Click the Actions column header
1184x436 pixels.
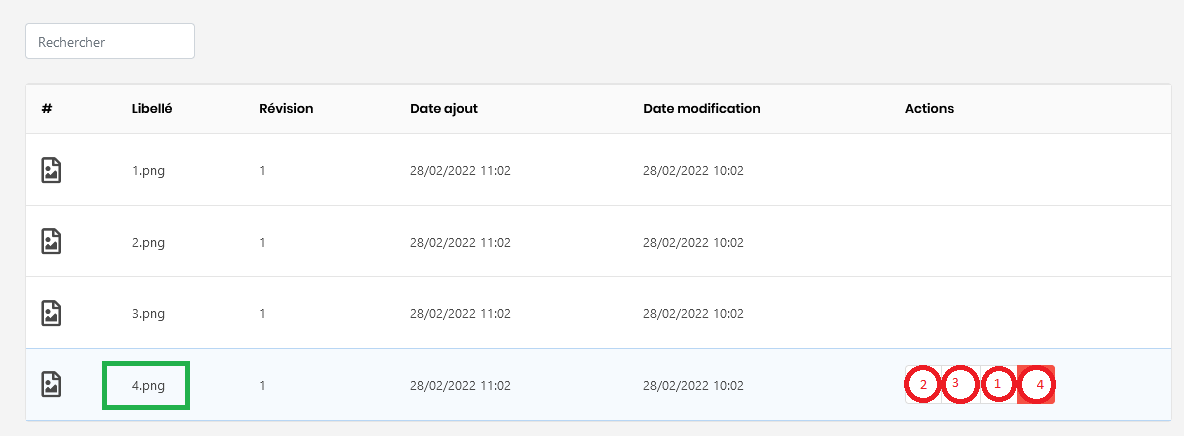click(x=929, y=109)
